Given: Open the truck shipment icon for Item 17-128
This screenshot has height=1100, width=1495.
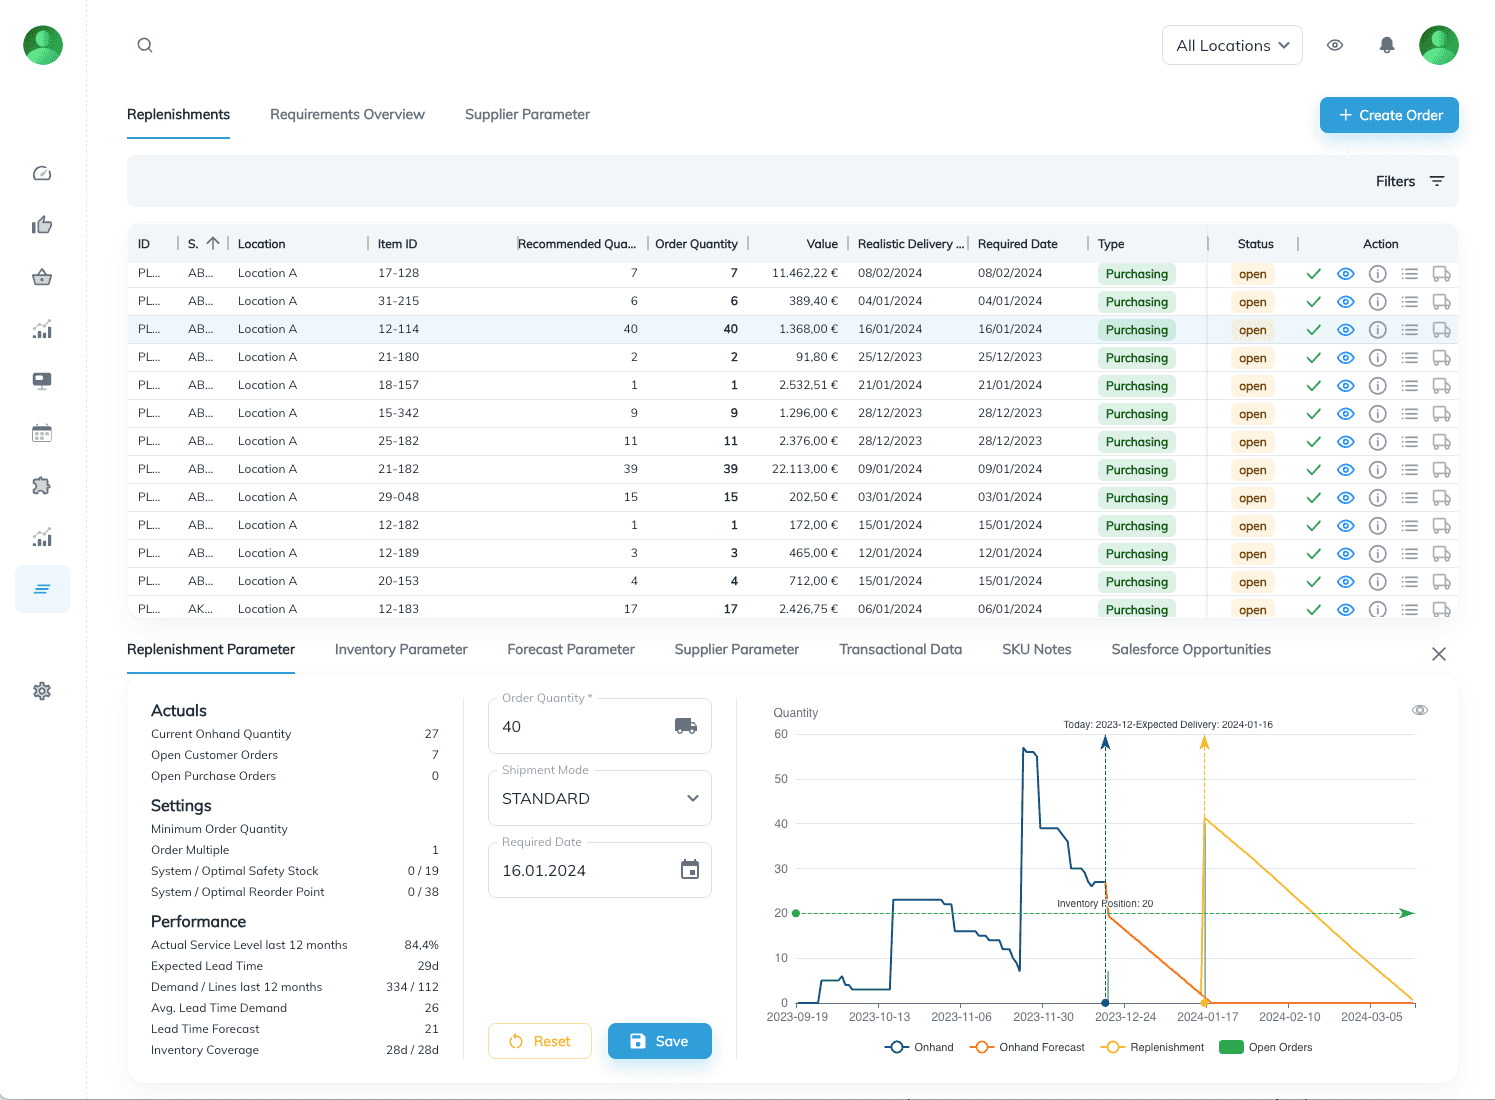Looking at the screenshot, I should (x=1441, y=273).
